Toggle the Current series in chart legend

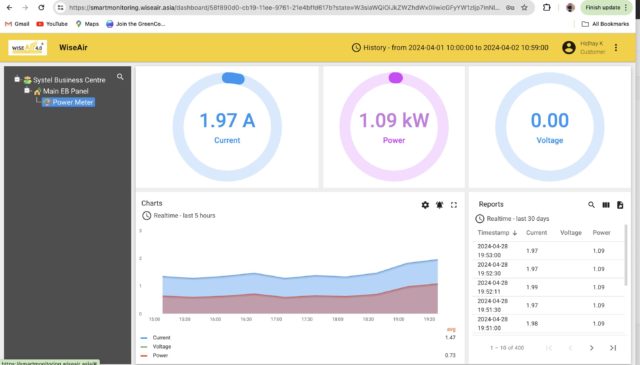coord(161,338)
